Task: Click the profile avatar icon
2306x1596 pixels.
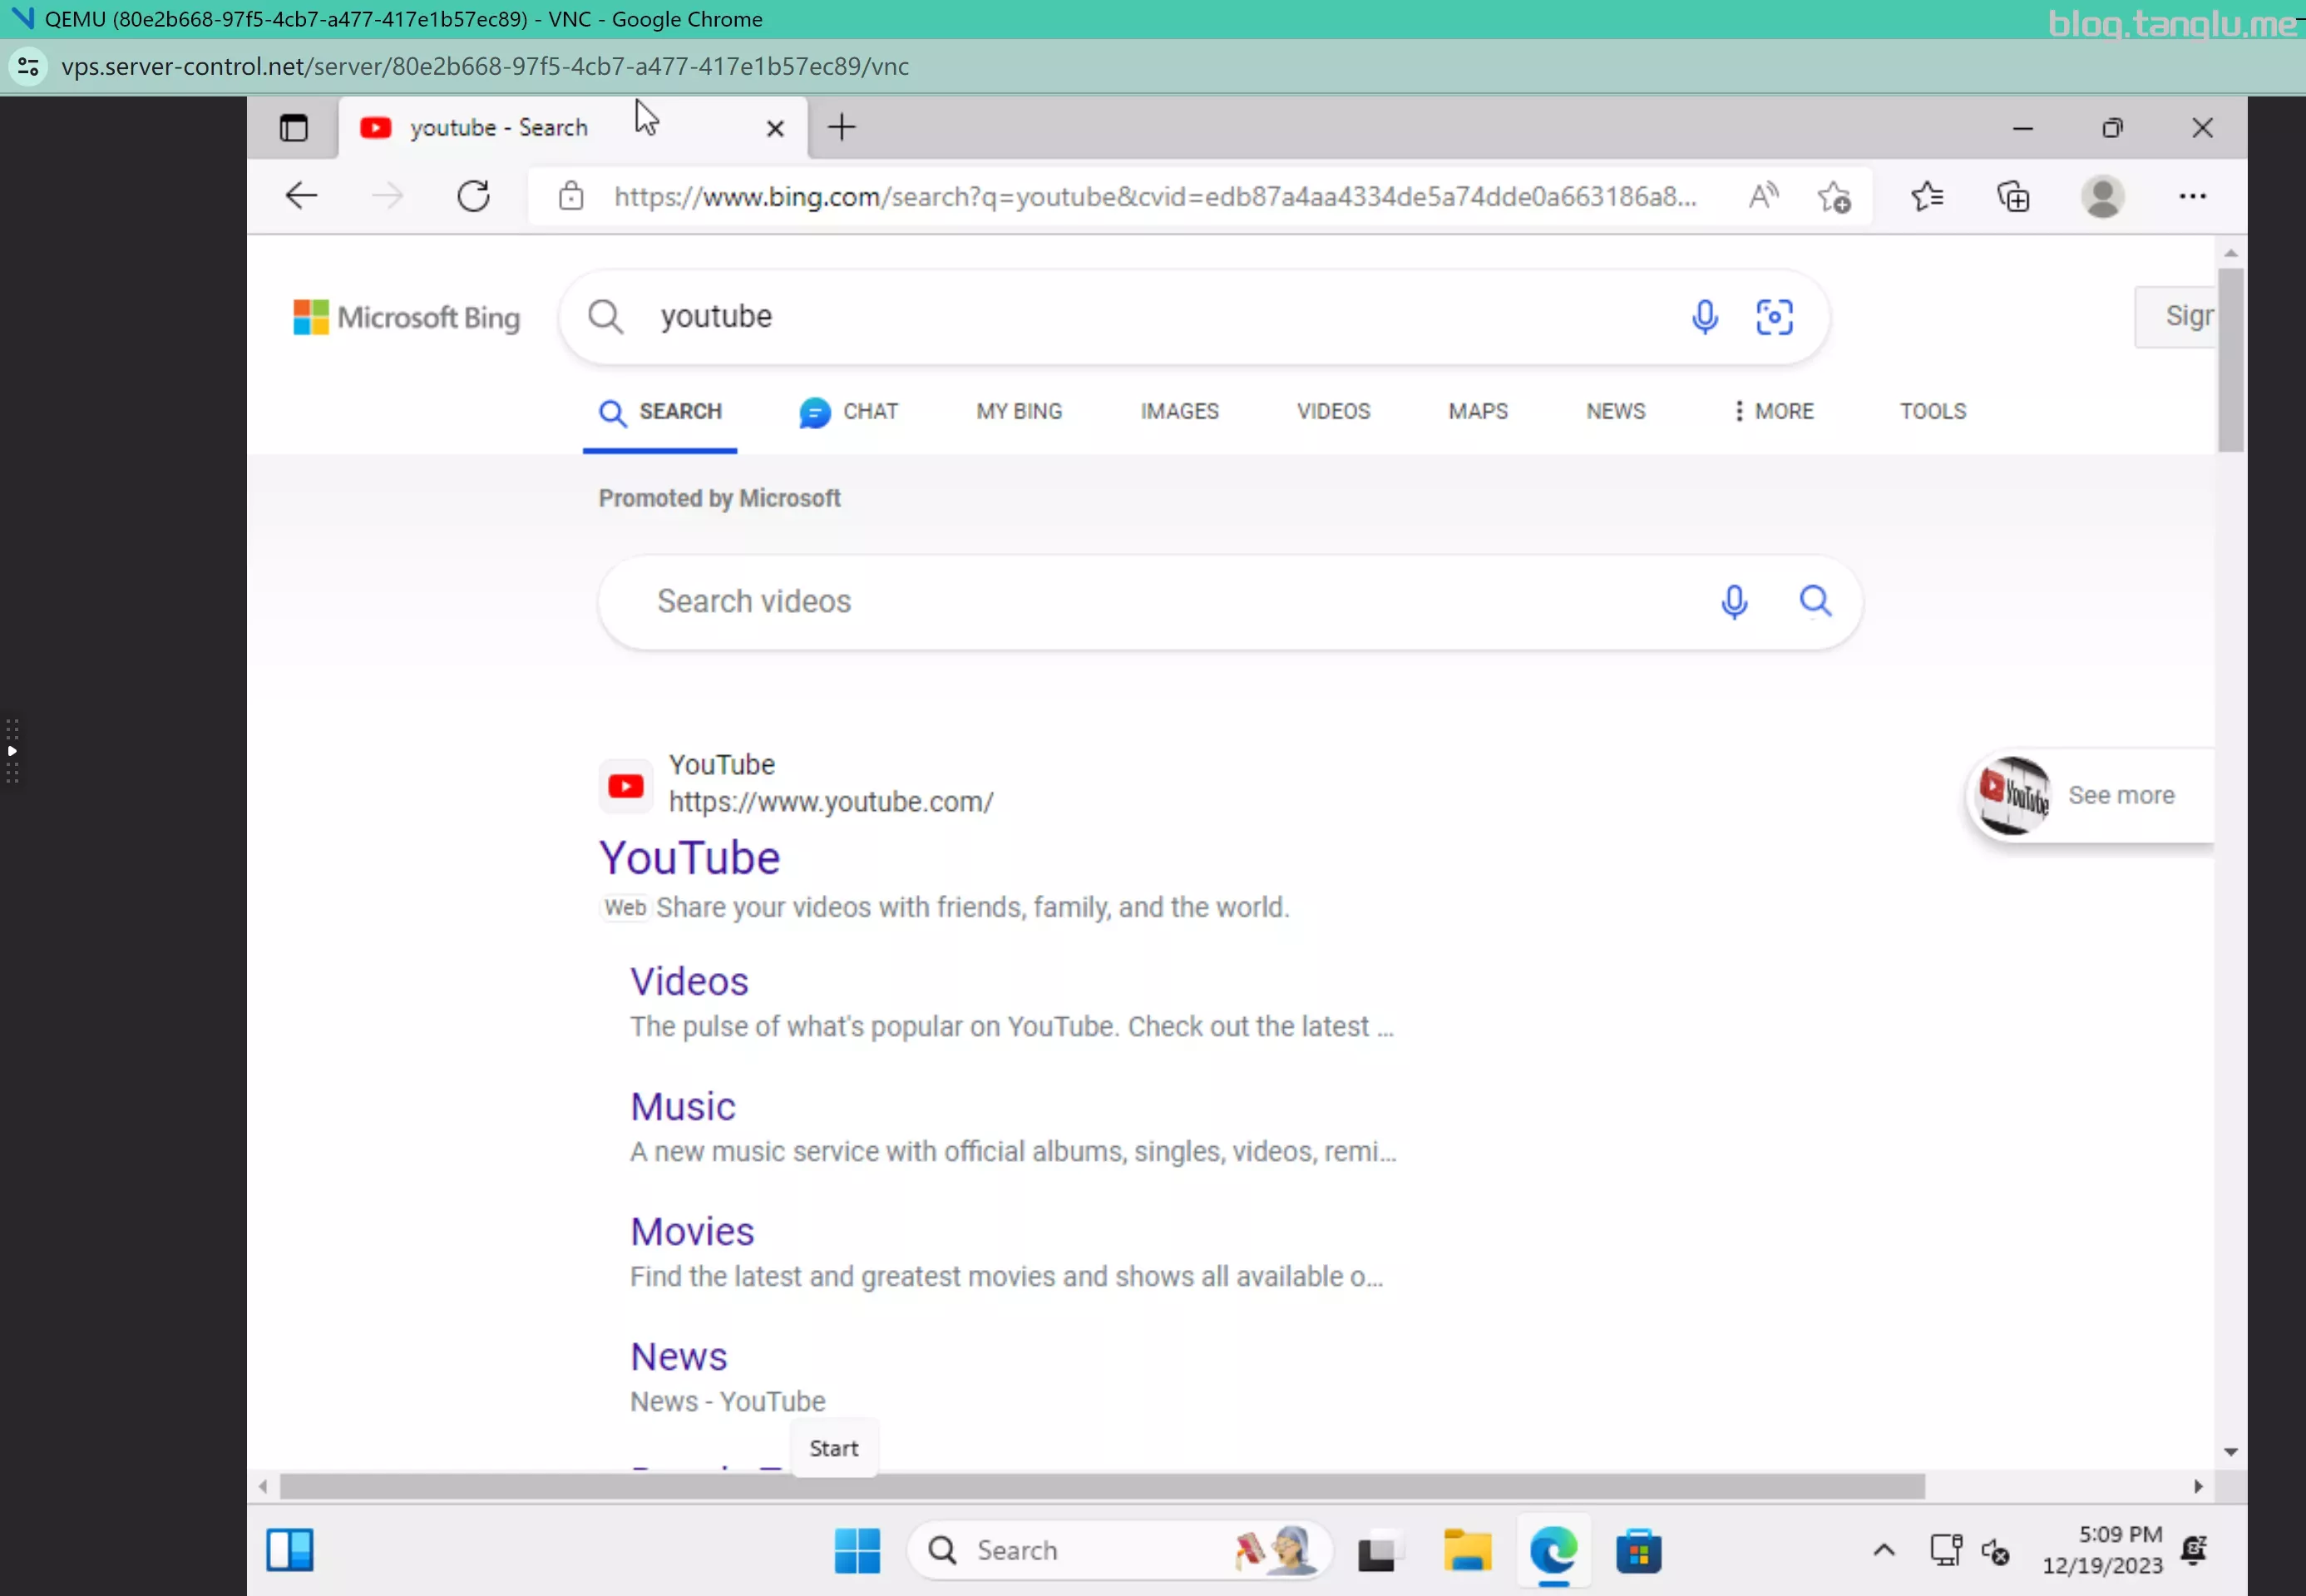Action: (x=2102, y=196)
